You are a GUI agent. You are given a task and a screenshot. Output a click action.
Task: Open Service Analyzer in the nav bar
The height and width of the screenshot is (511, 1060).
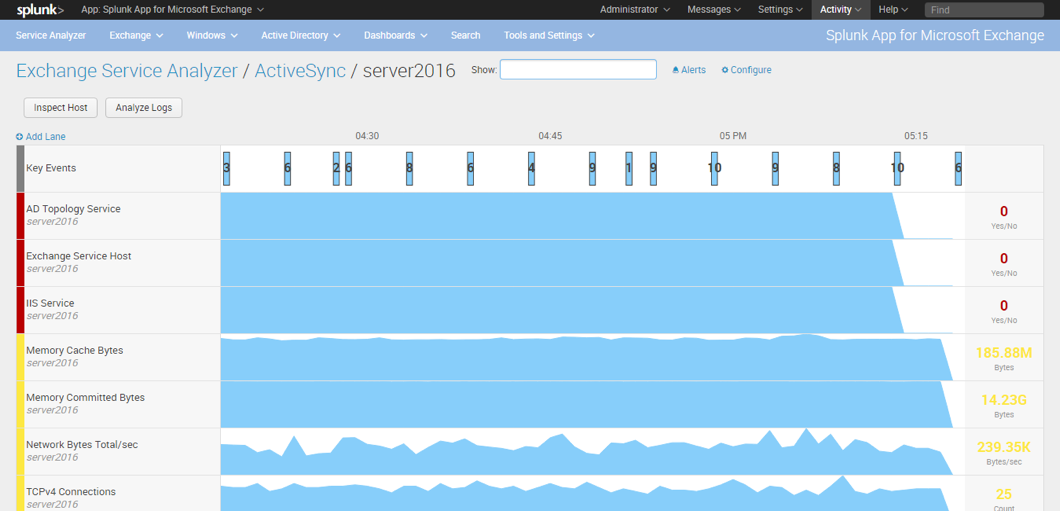pyautogui.click(x=51, y=35)
